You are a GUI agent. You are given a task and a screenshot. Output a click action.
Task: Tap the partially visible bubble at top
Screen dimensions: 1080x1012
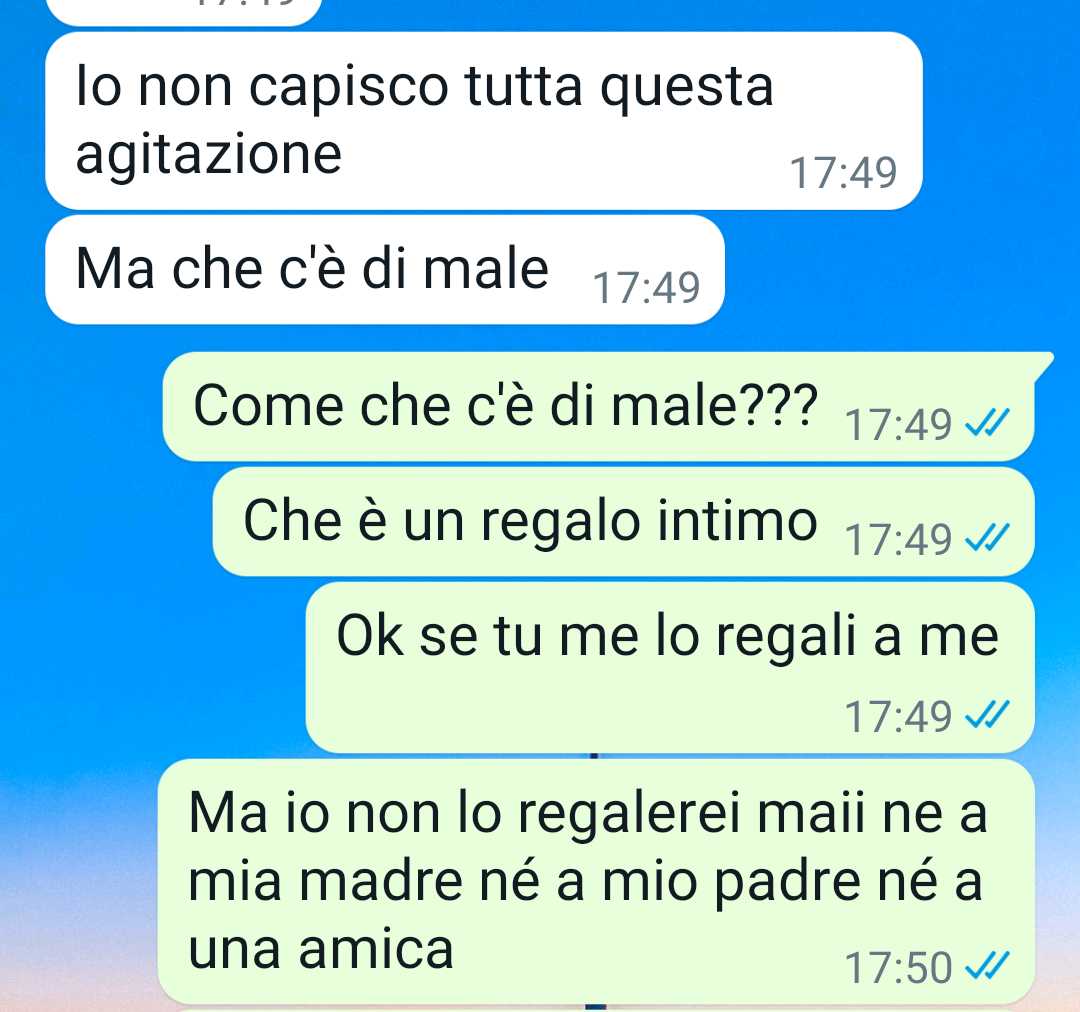pyautogui.click(x=184, y=12)
